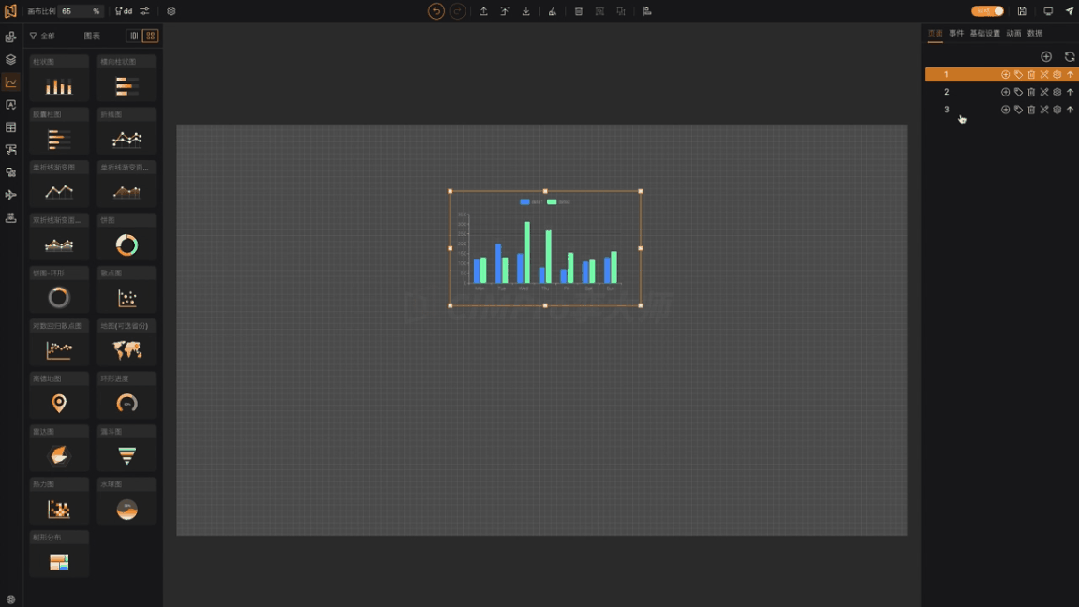Image resolution: width=1079 pixels, height=607 pixels.
Task: Click the clear brush icon in toolbar
Action: coord(552,11)
